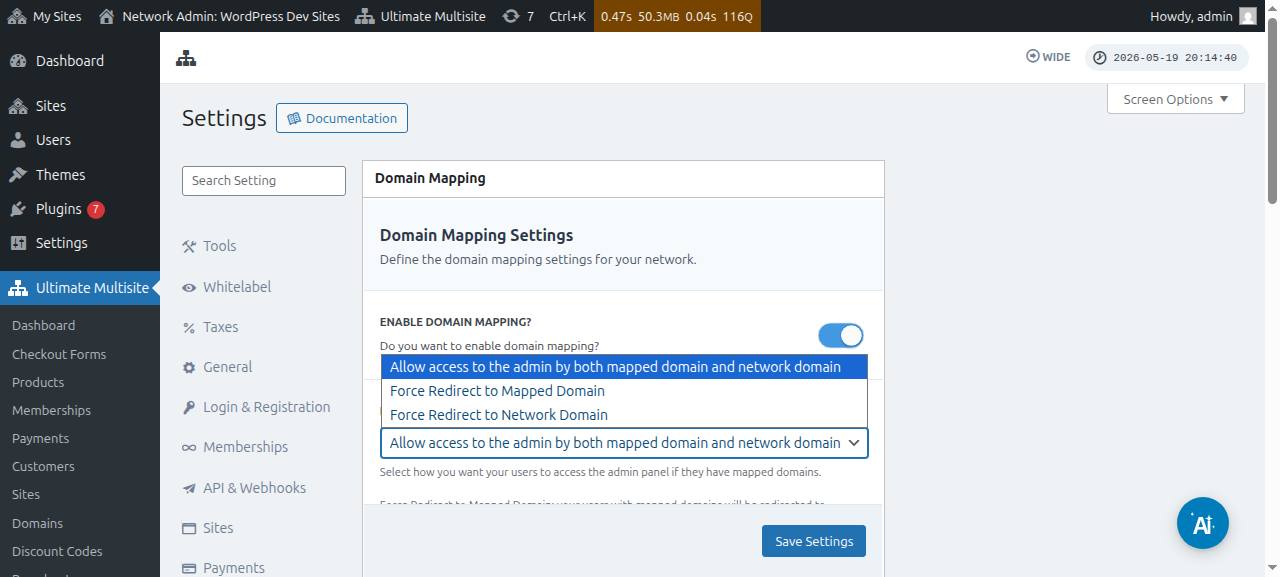Open Checkout Forms submenu item
This screenshot has width=1280, height=577.
[59, 354]
